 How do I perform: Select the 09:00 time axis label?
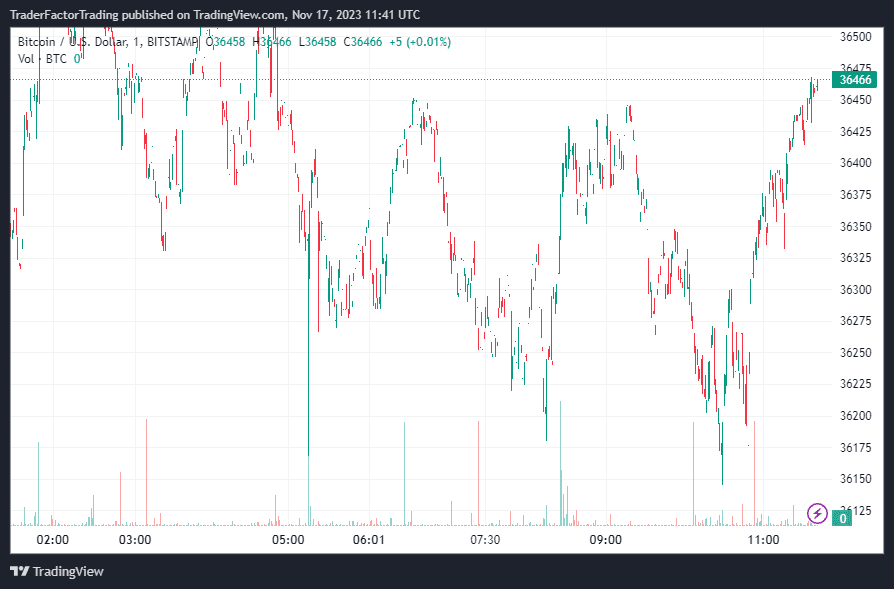606,540
